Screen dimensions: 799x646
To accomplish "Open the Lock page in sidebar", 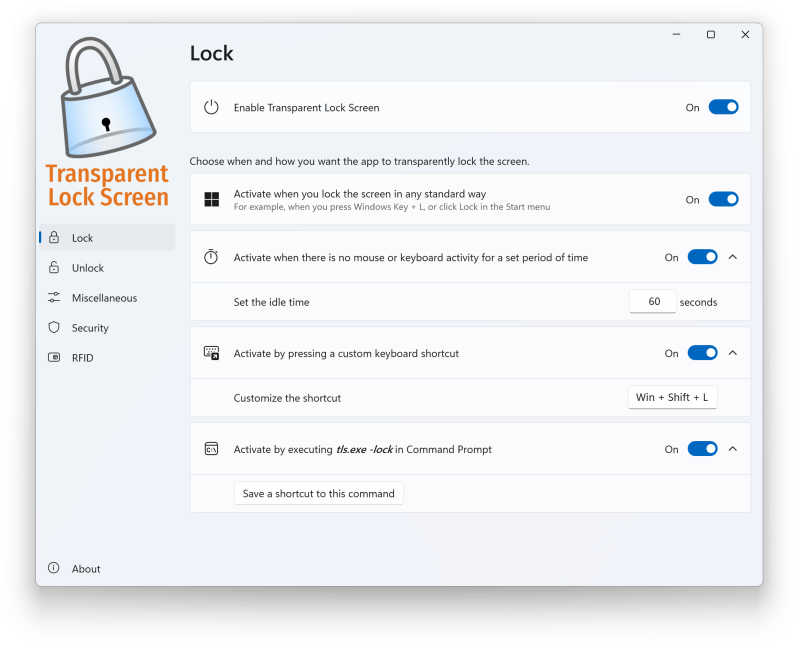I will point(108,237).
